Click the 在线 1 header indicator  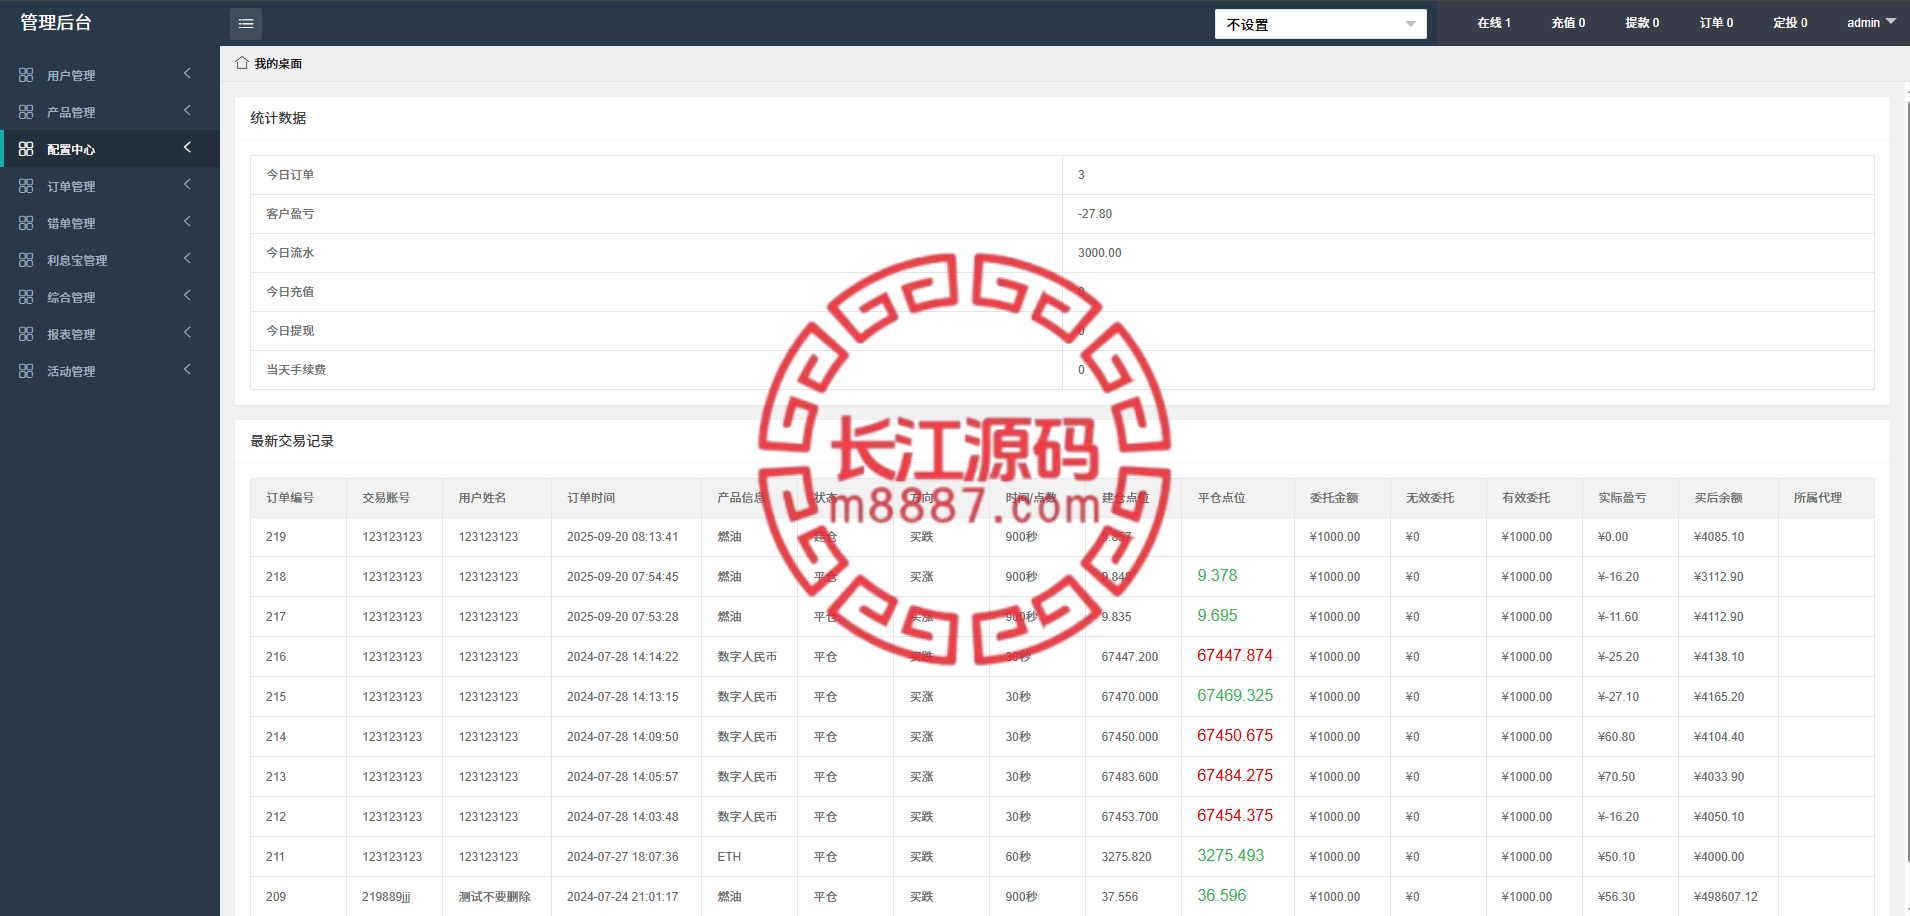coord(1494,23)
